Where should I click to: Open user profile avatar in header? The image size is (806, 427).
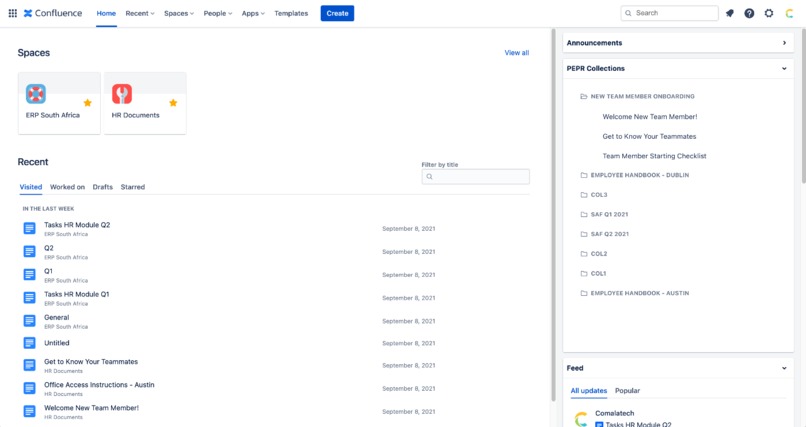789,13
